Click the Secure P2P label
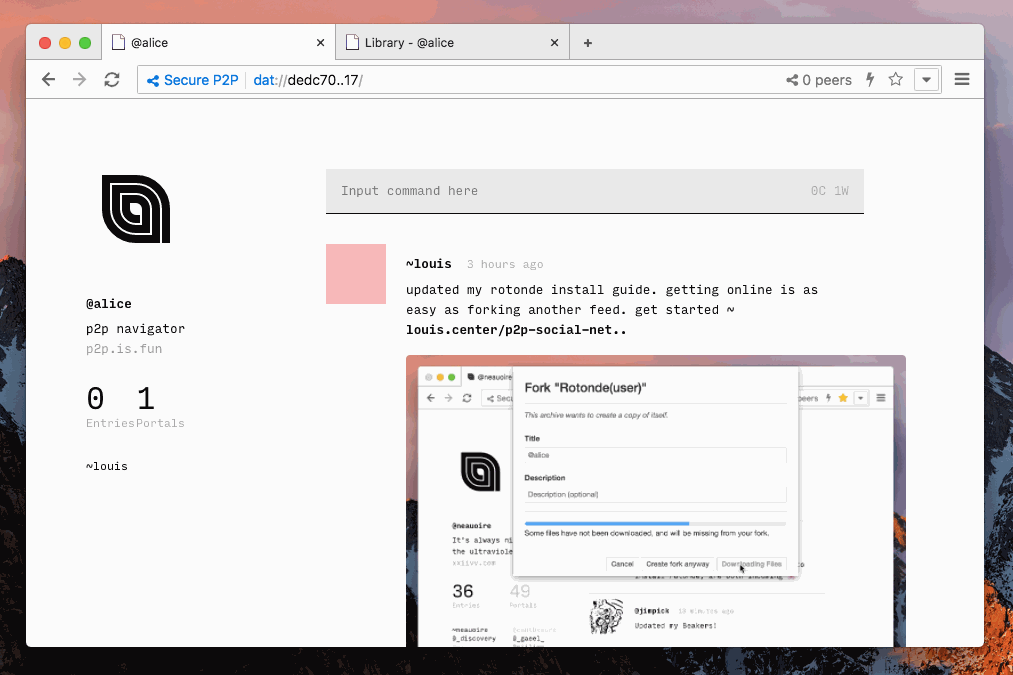The height and width of the screenshot is (675, 1013). coord(201,80)
